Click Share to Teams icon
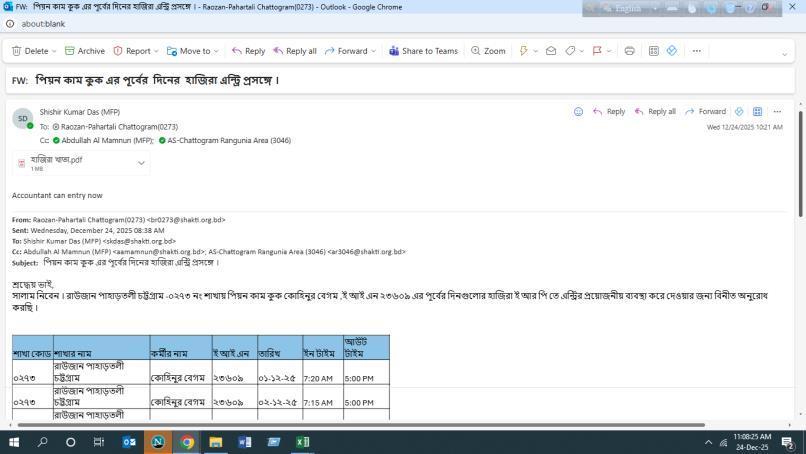 click(422, 51)
